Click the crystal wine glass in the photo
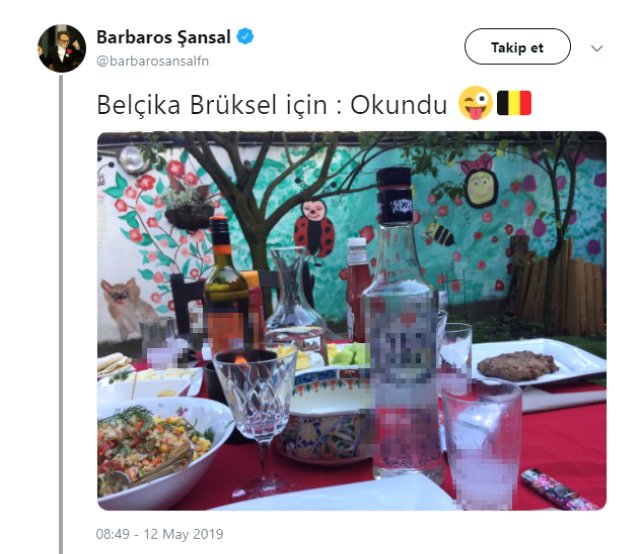 [x=256, y=421]
